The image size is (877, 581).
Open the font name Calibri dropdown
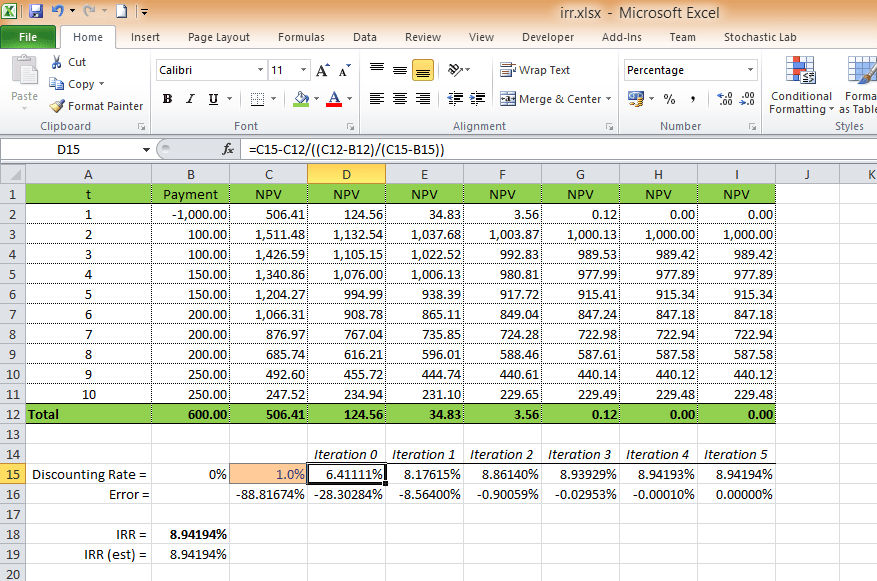tap(260, 70)
